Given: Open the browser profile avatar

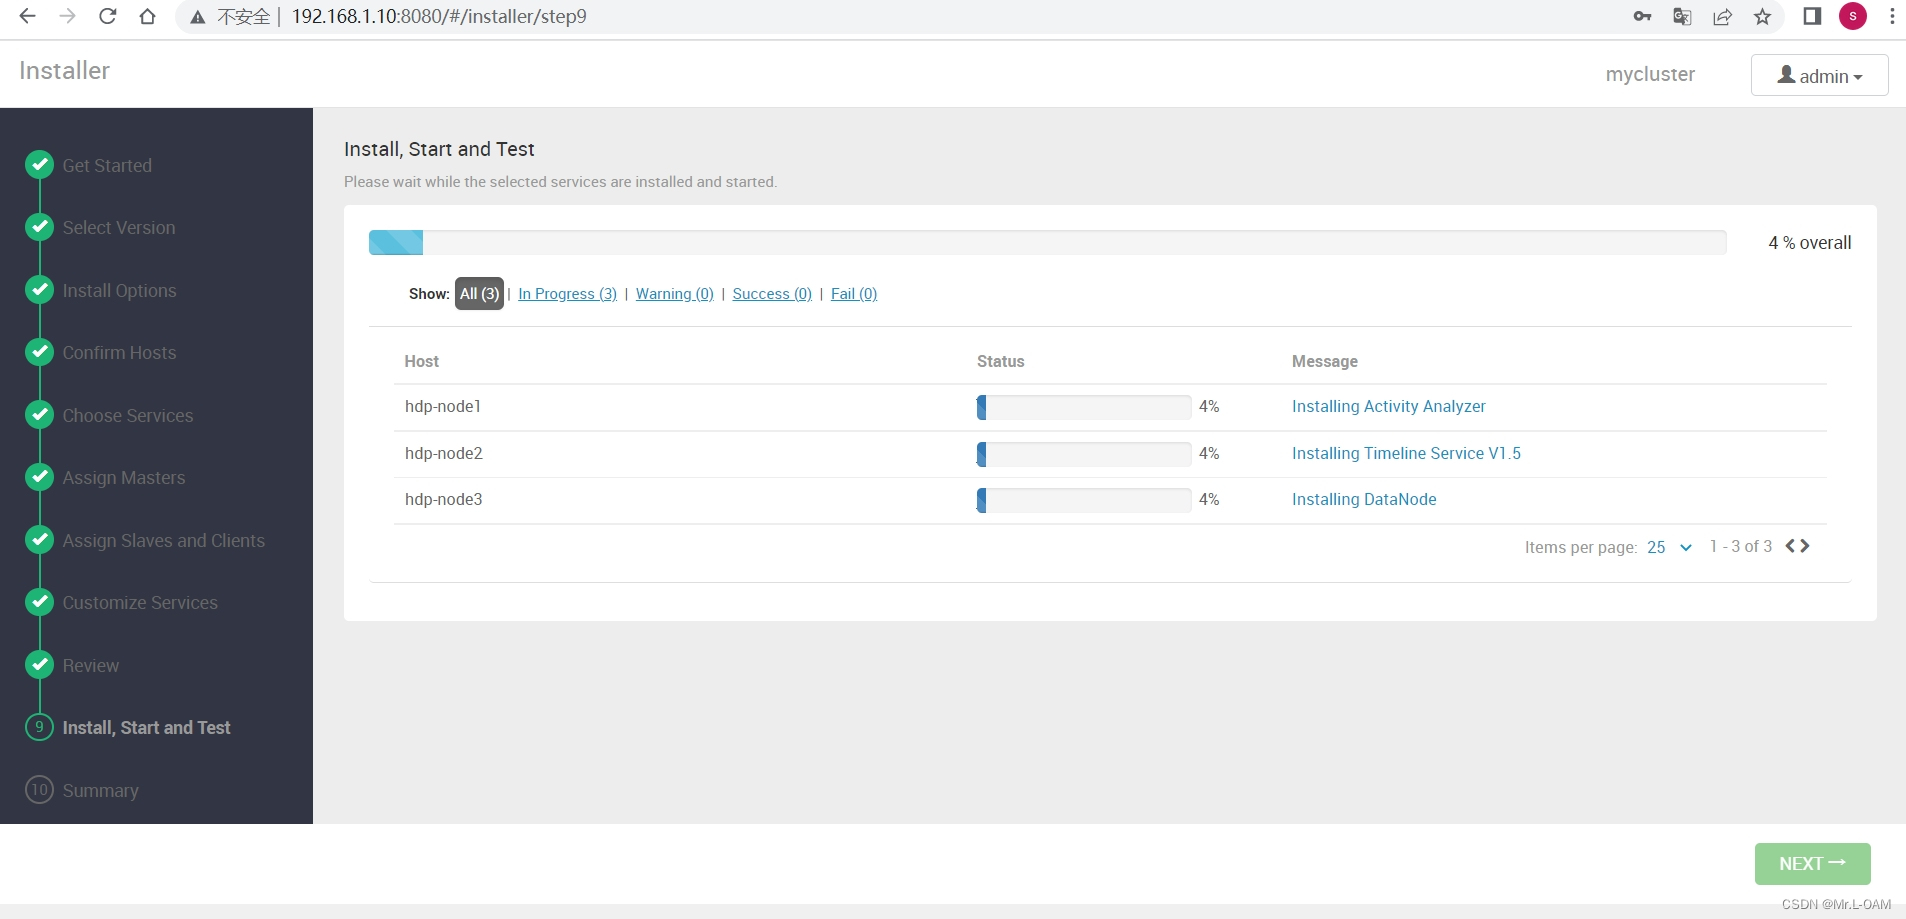Looking at the screenshot, I should 1853,16.
